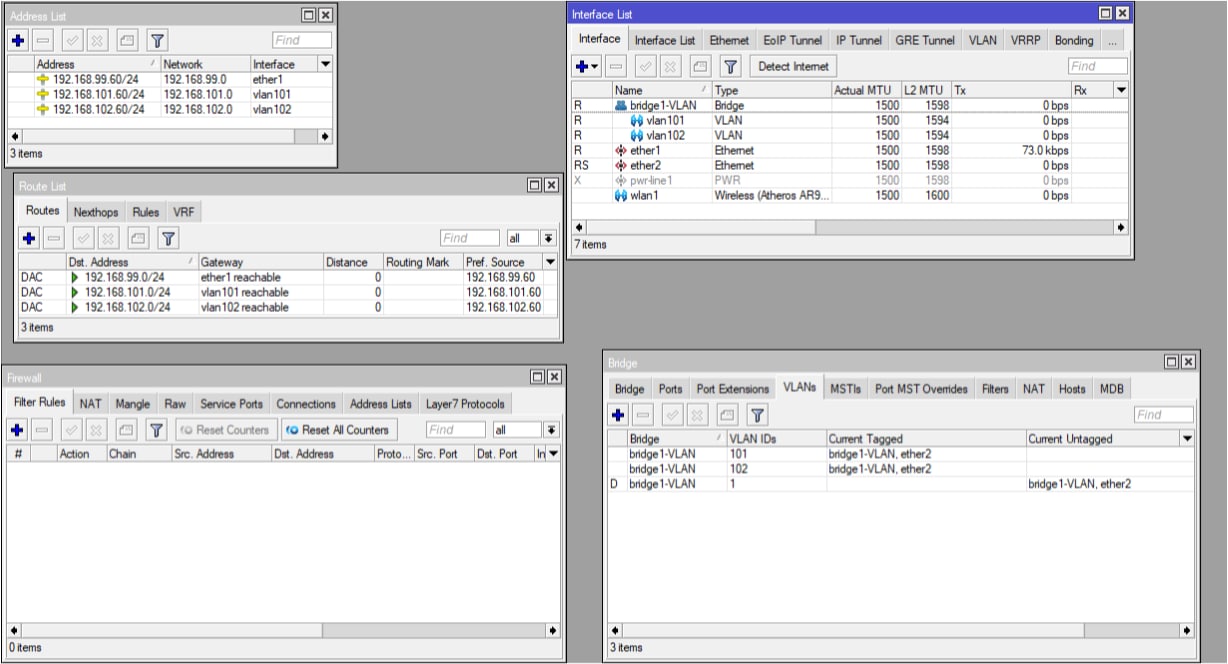
Task: Open filter in Route List window
Action: [168, 238]
